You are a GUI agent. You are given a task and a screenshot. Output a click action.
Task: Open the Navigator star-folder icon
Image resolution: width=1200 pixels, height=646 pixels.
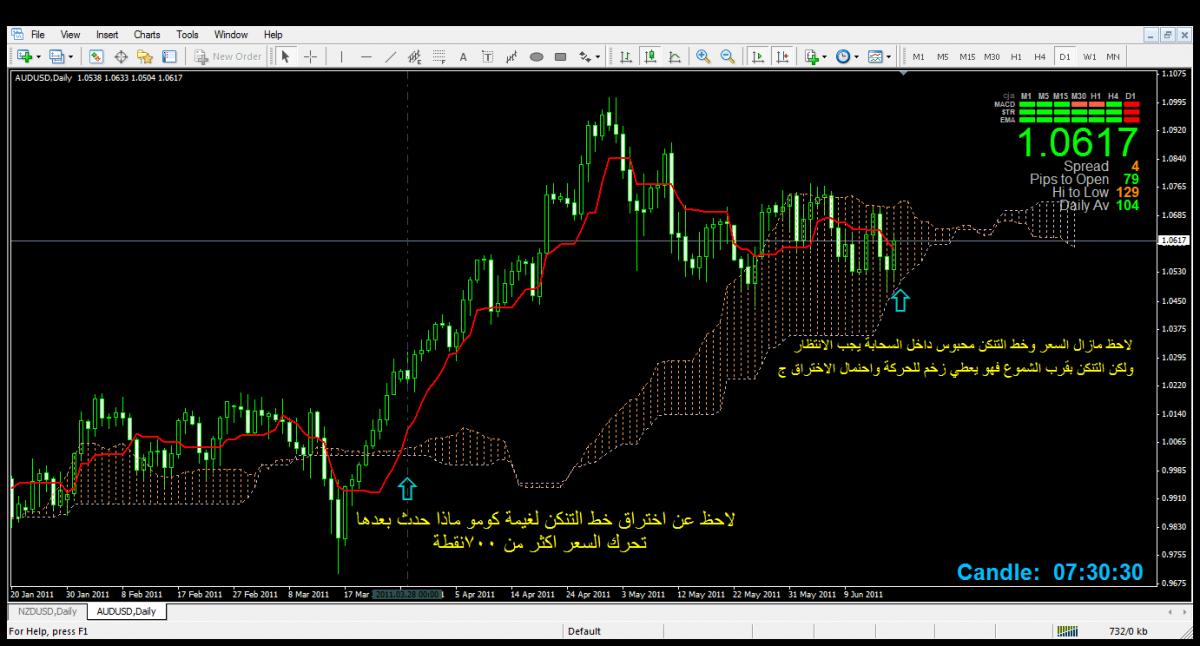(145, 57)
